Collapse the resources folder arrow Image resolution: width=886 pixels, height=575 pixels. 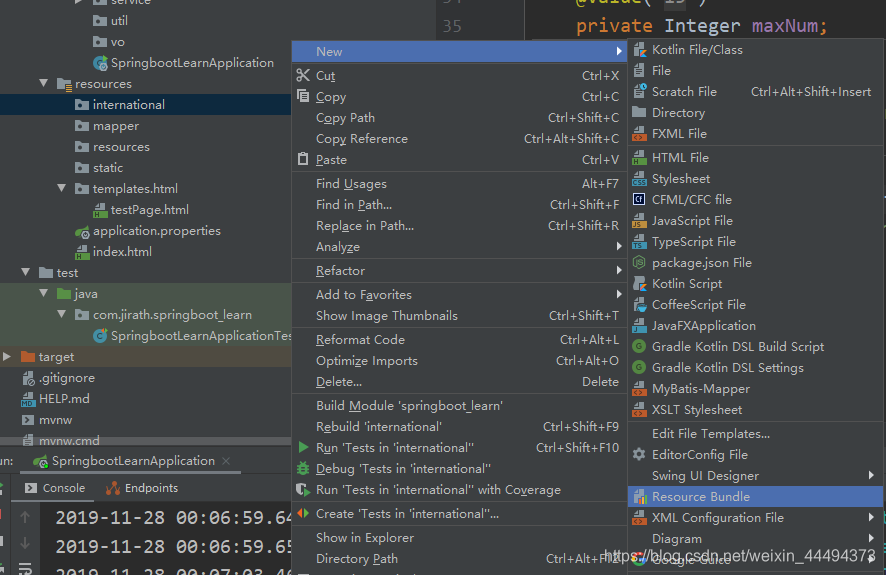(x=44, y=83)
